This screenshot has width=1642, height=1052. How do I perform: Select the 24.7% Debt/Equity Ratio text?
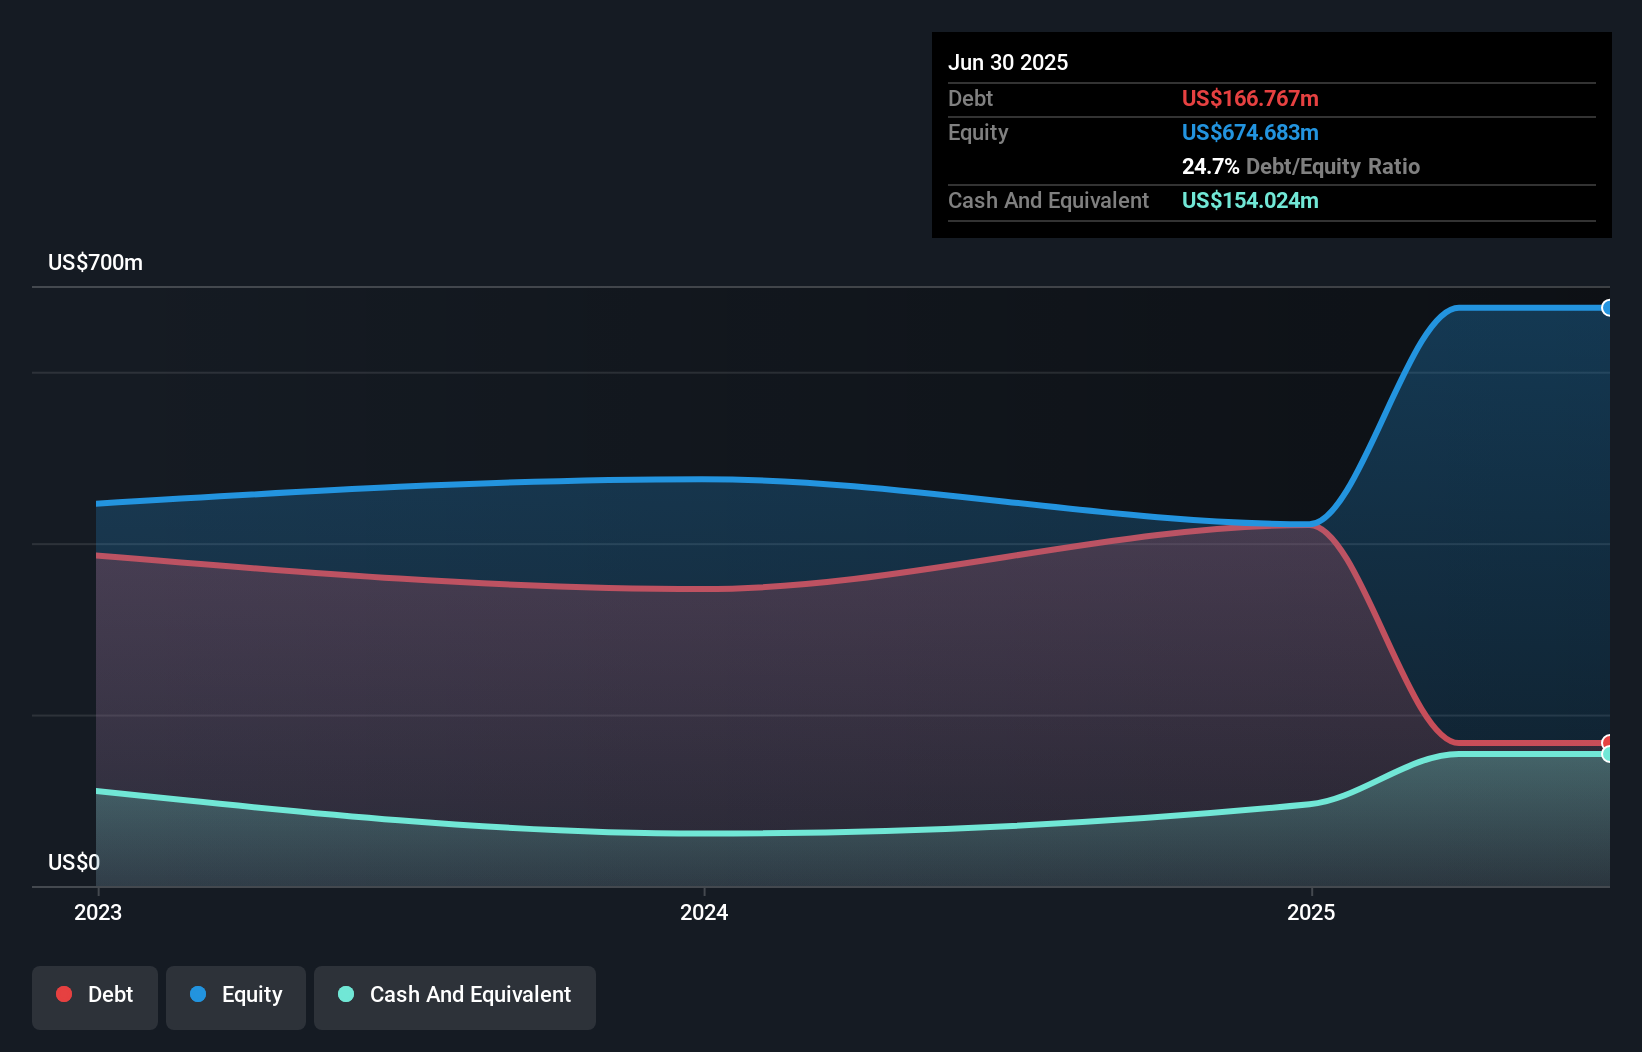click(x=1300, y=166)
